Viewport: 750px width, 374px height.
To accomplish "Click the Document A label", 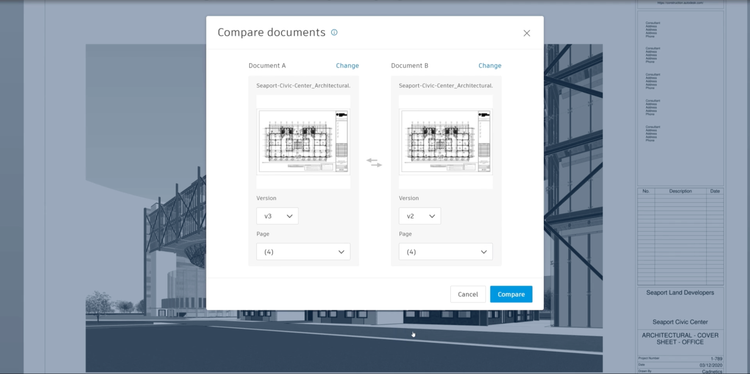I will tap(267, 66).
